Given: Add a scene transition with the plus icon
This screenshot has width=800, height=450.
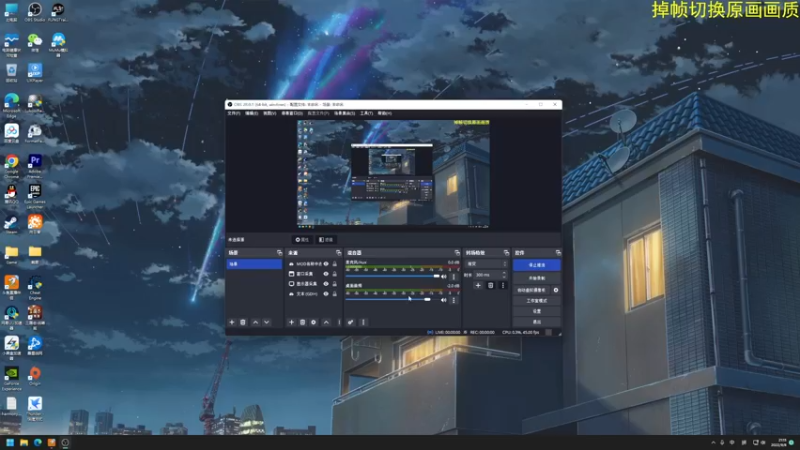Looking at the screenshot, I should tap(478, 285).
